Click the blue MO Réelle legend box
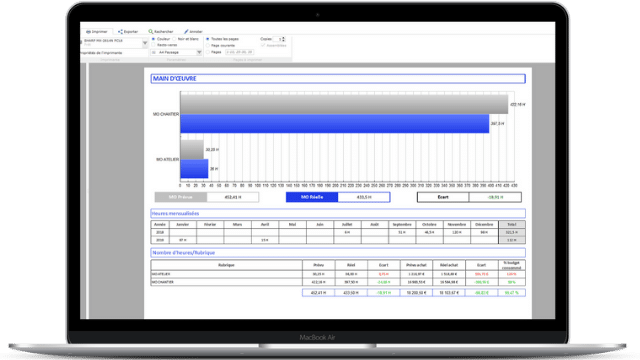Screen dimensions: 640x360 312,197
